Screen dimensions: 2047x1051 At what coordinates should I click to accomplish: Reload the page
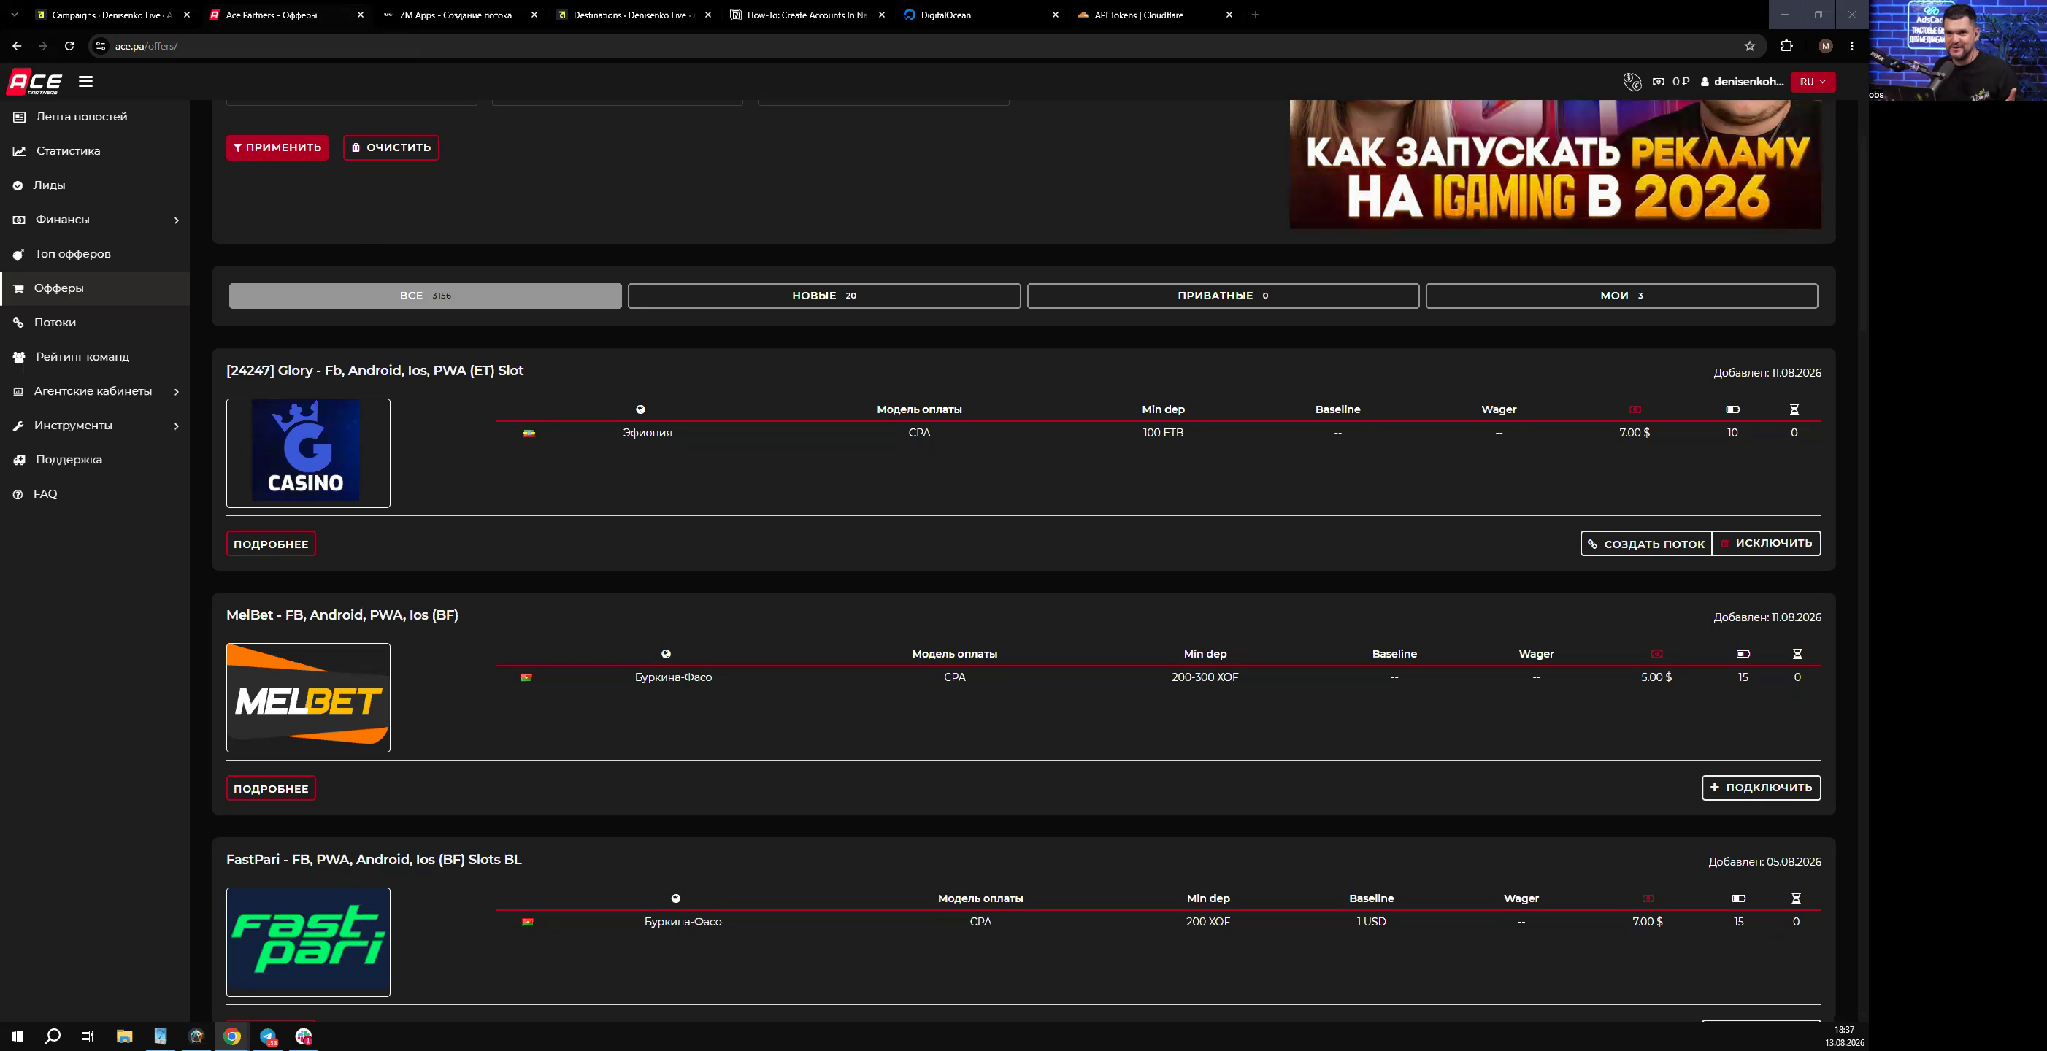(69, 46)
